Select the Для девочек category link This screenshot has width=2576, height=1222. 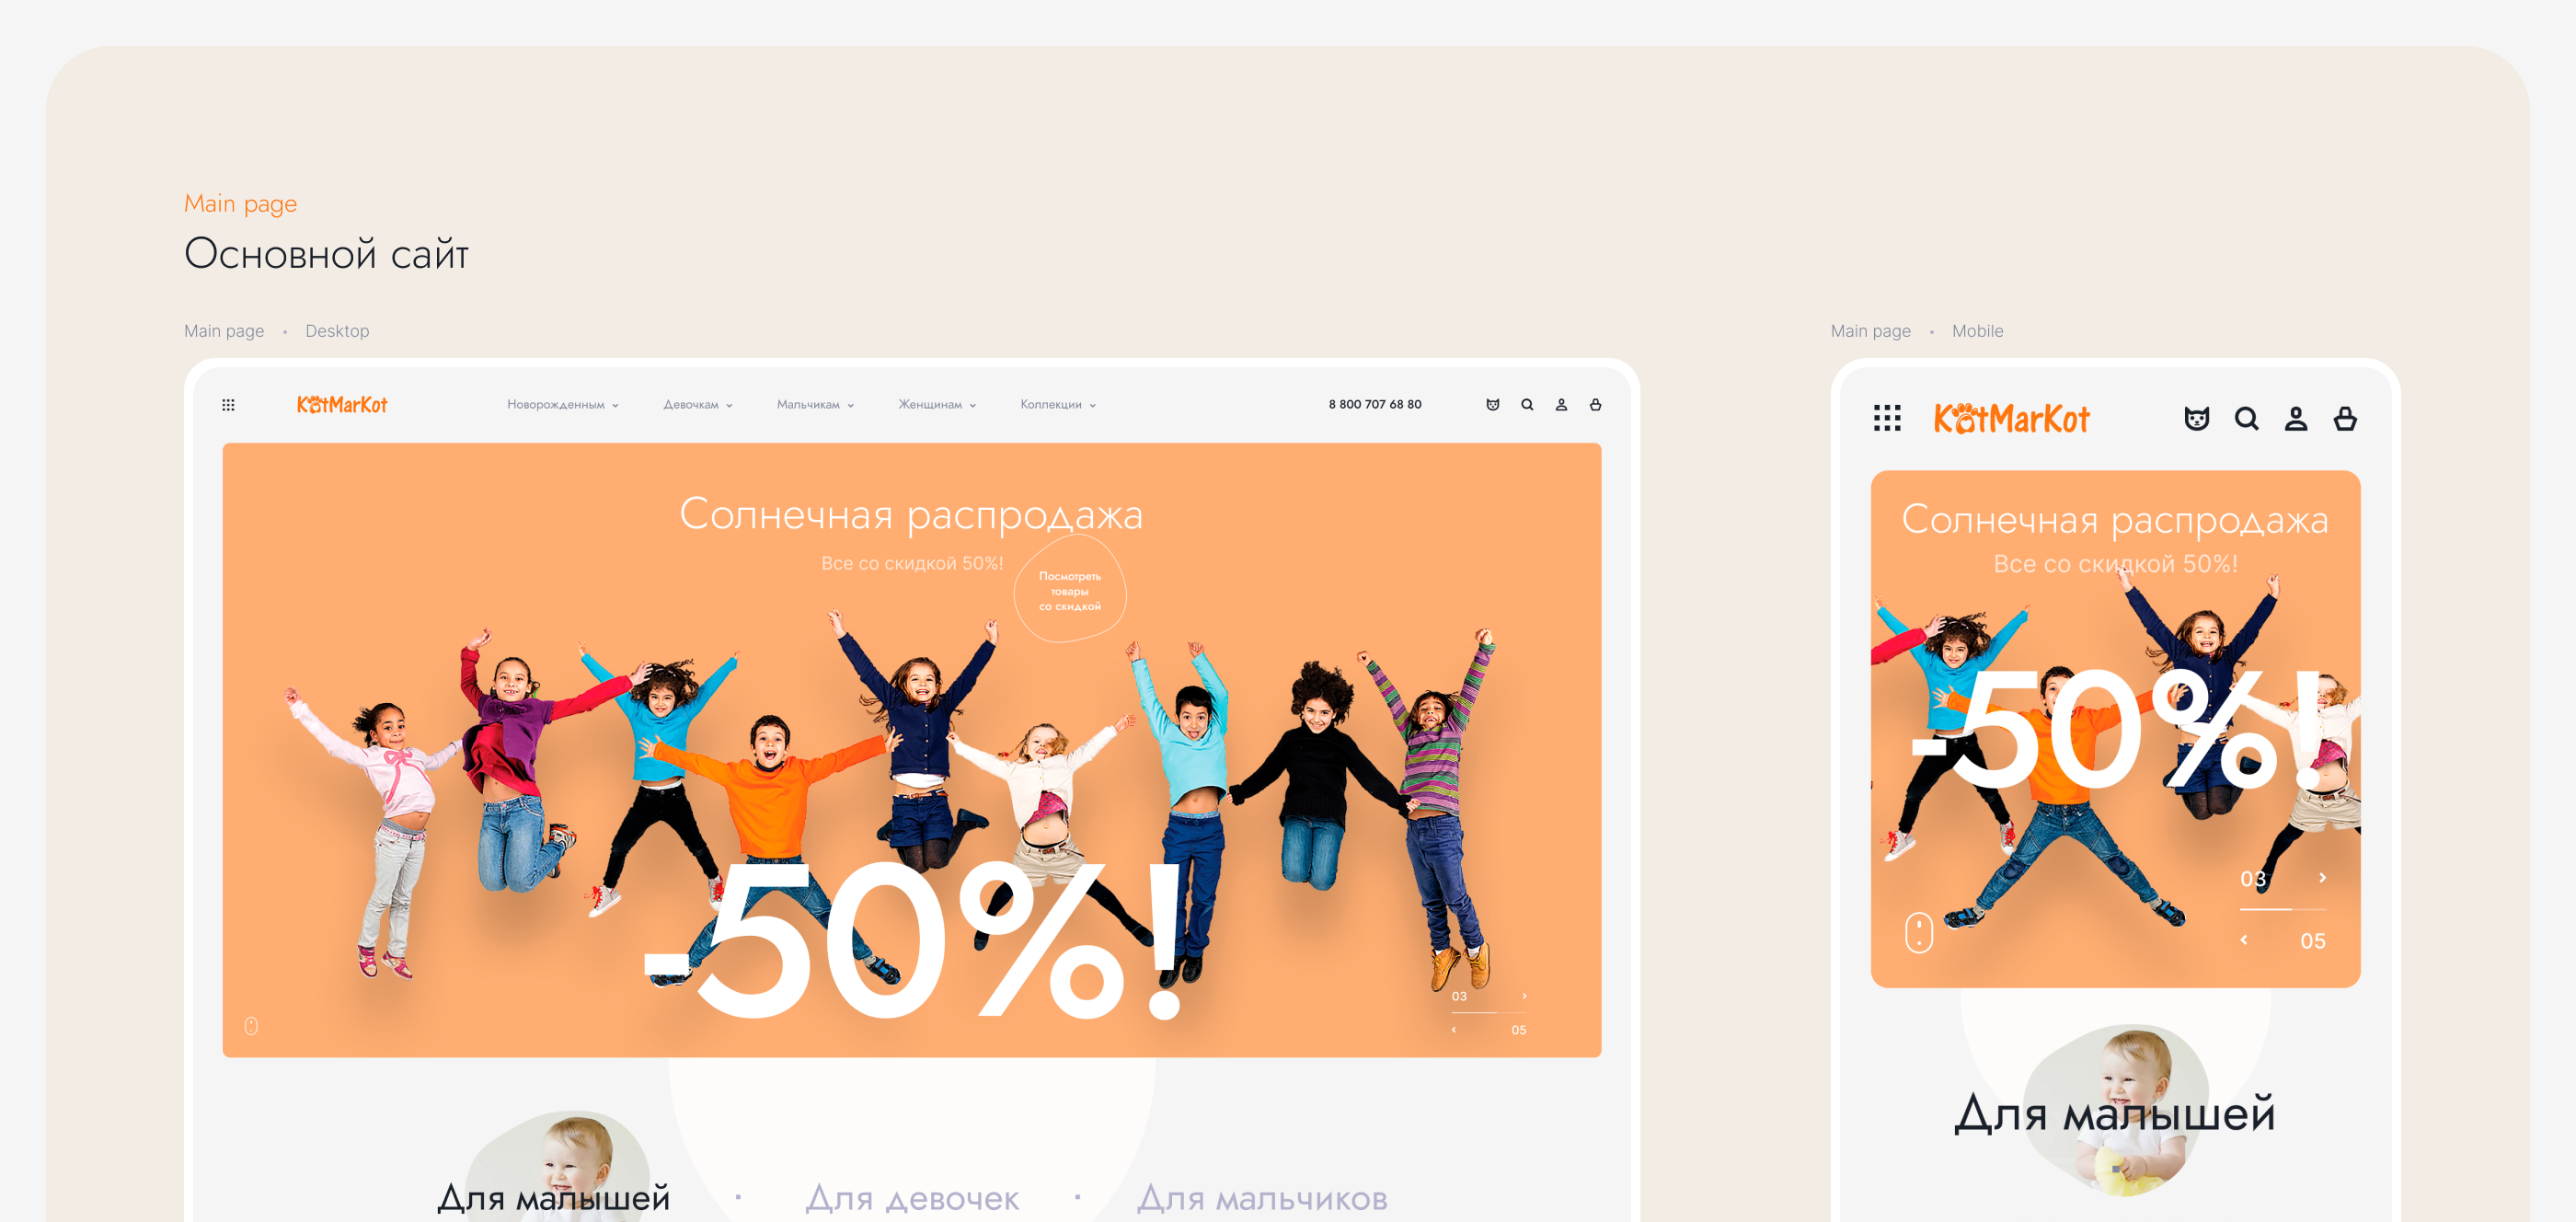[x=912, y=1197]
